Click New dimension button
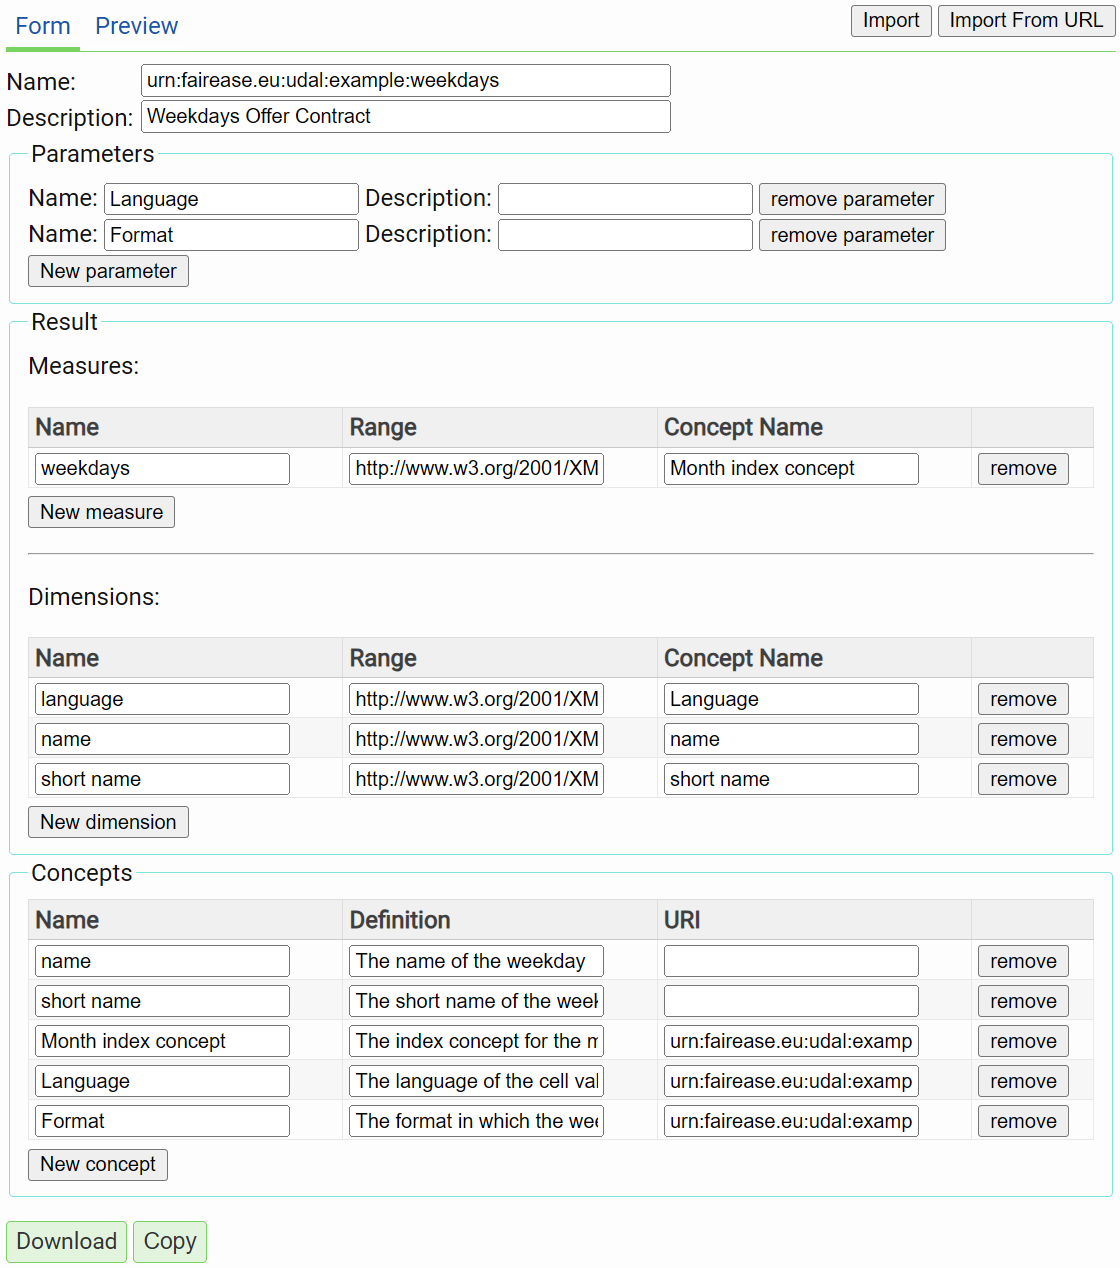1120x1268 pixels. [107, 822]
